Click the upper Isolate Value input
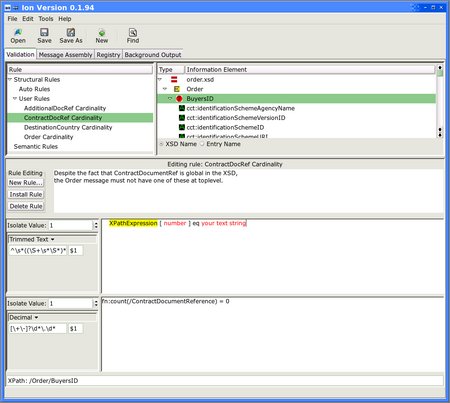This screenshot has width=450, height=403. pyautogui.click(x=70, y=225)
